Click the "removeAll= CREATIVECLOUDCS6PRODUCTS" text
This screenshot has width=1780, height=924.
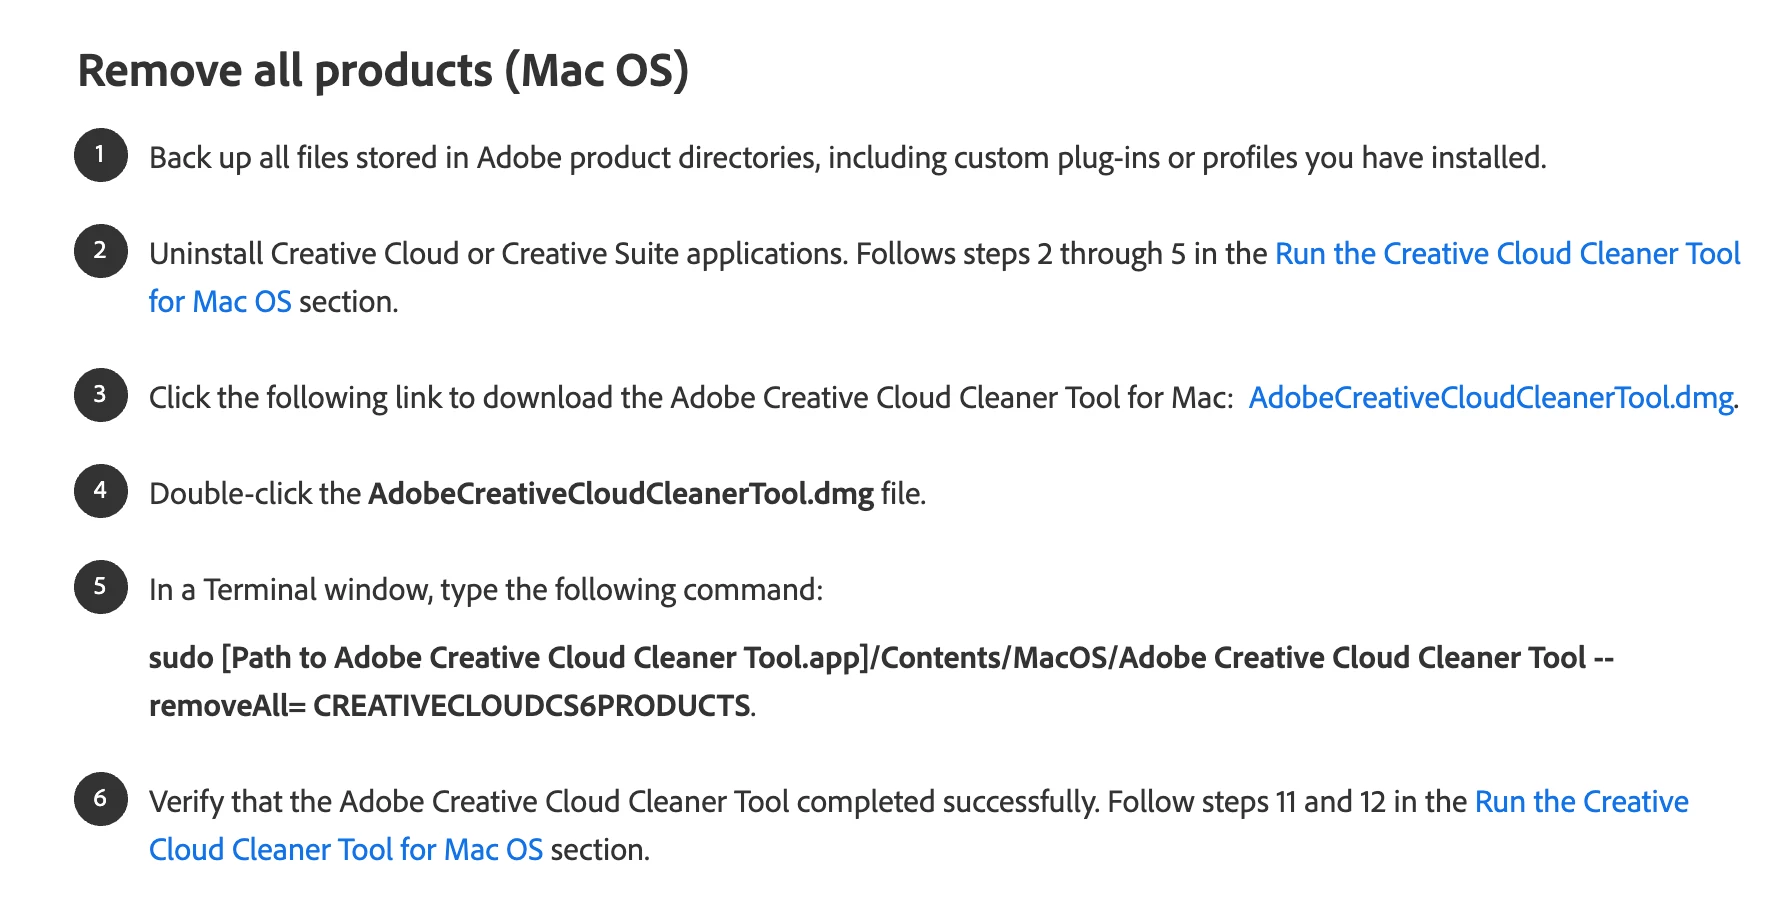point(450,706)
